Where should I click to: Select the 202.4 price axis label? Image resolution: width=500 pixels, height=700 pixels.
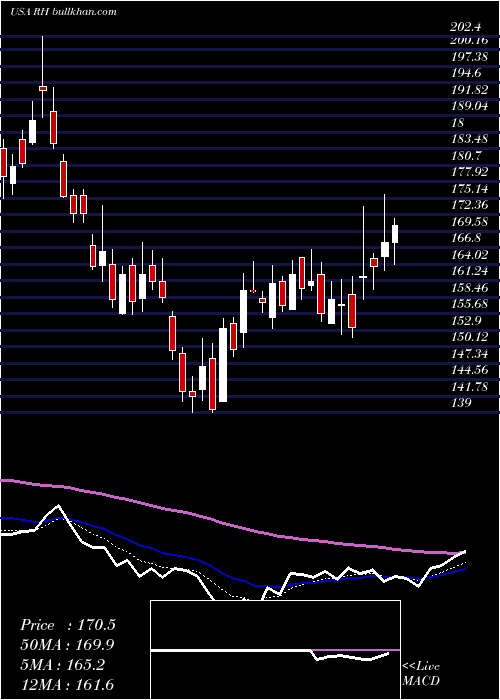point(466,27)
